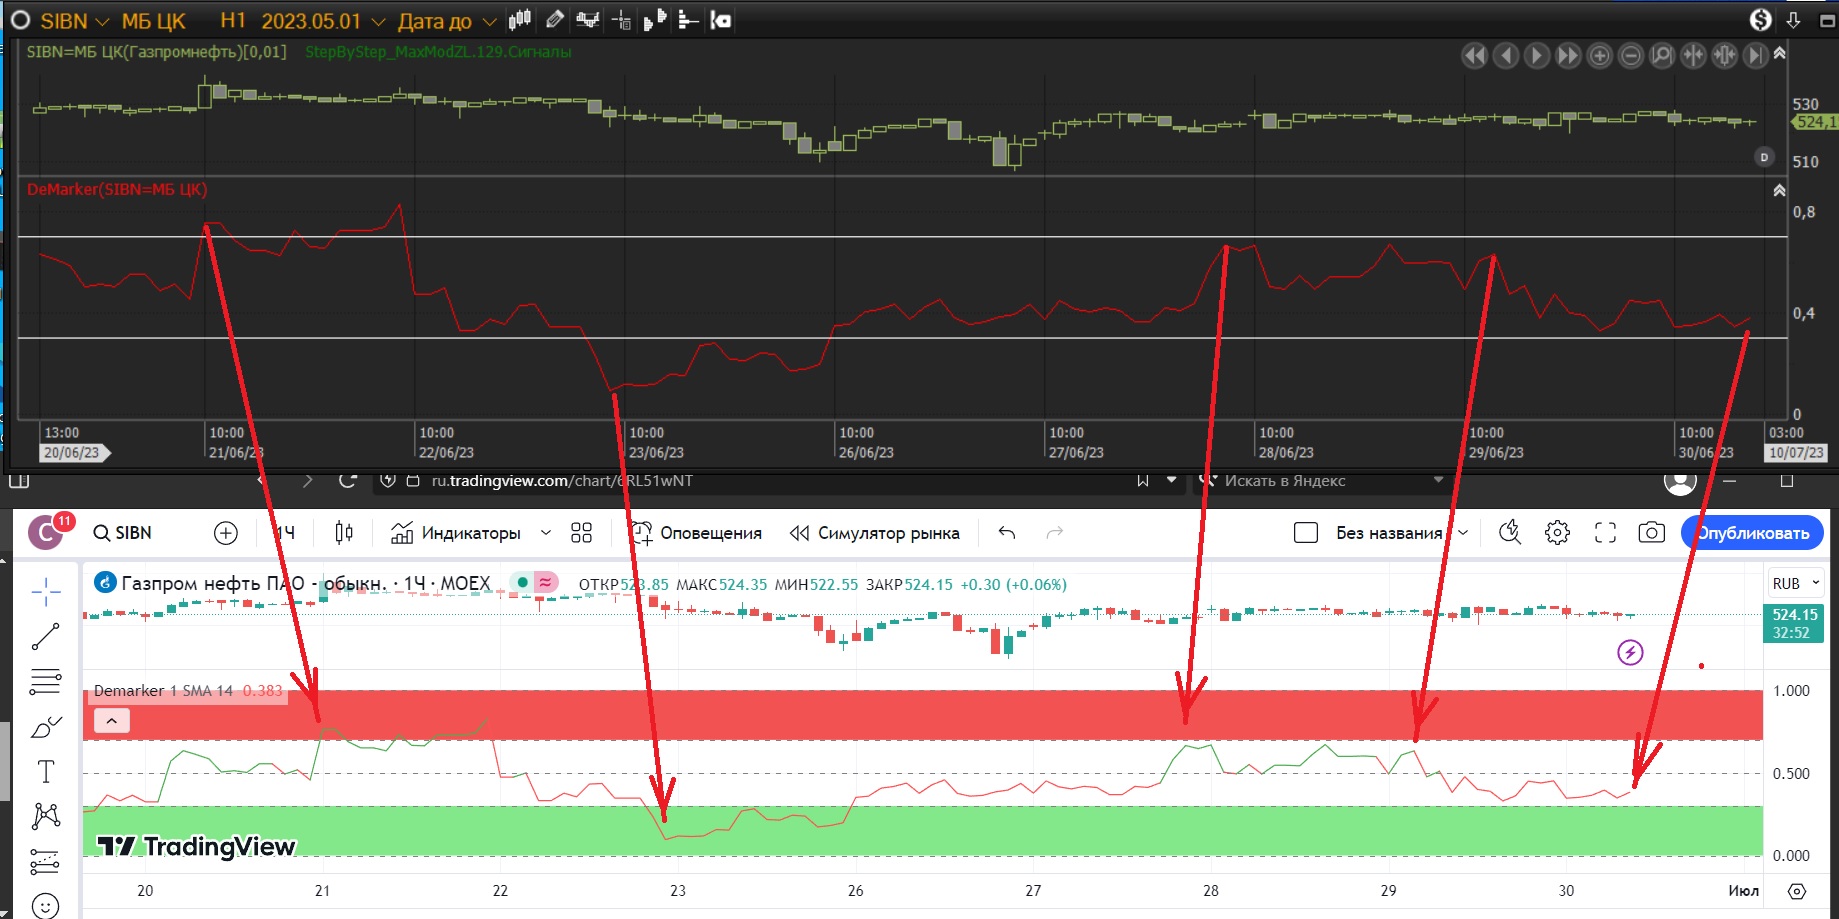Toggle the D button on price chart
Viewport: 1839px width, 919px height.
point(1764,157)
